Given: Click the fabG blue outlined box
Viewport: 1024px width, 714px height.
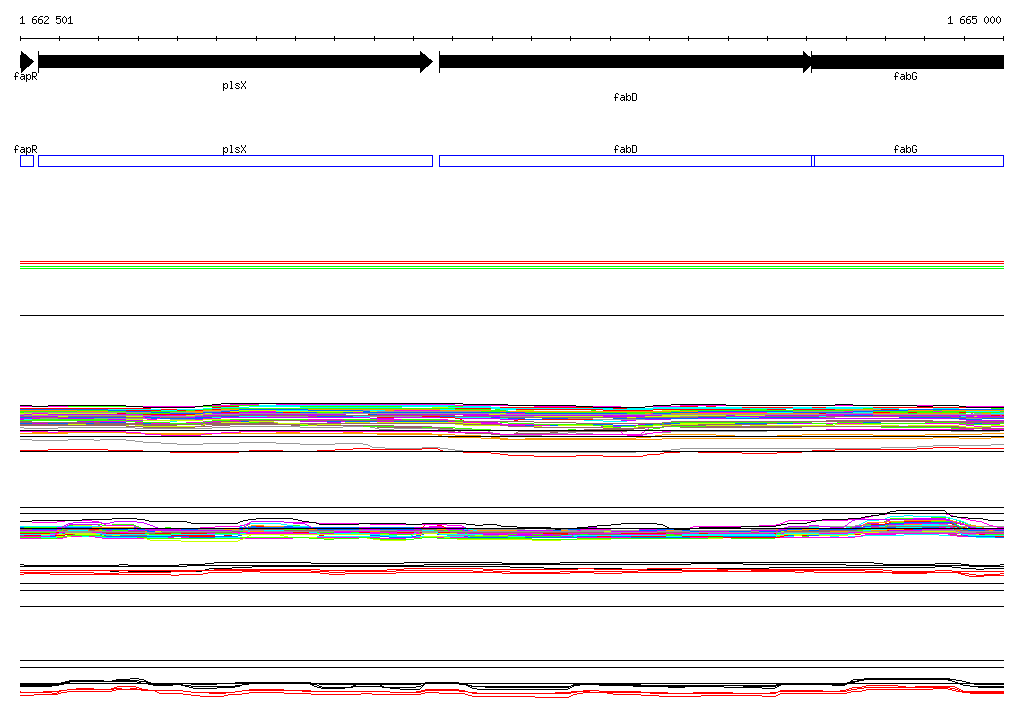Looking at the screenshot, I should (908, 161).
